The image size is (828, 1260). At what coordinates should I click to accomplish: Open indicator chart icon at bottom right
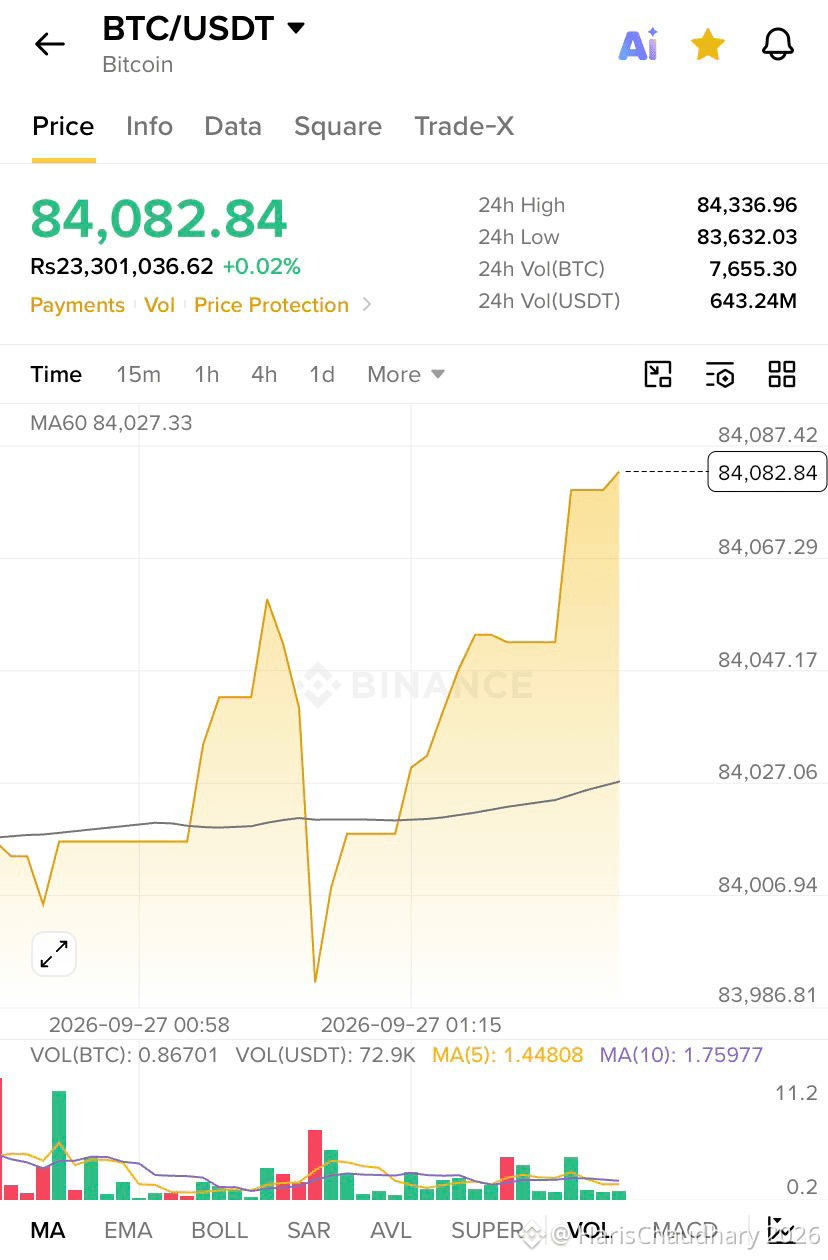click(x=780, y=1230)
